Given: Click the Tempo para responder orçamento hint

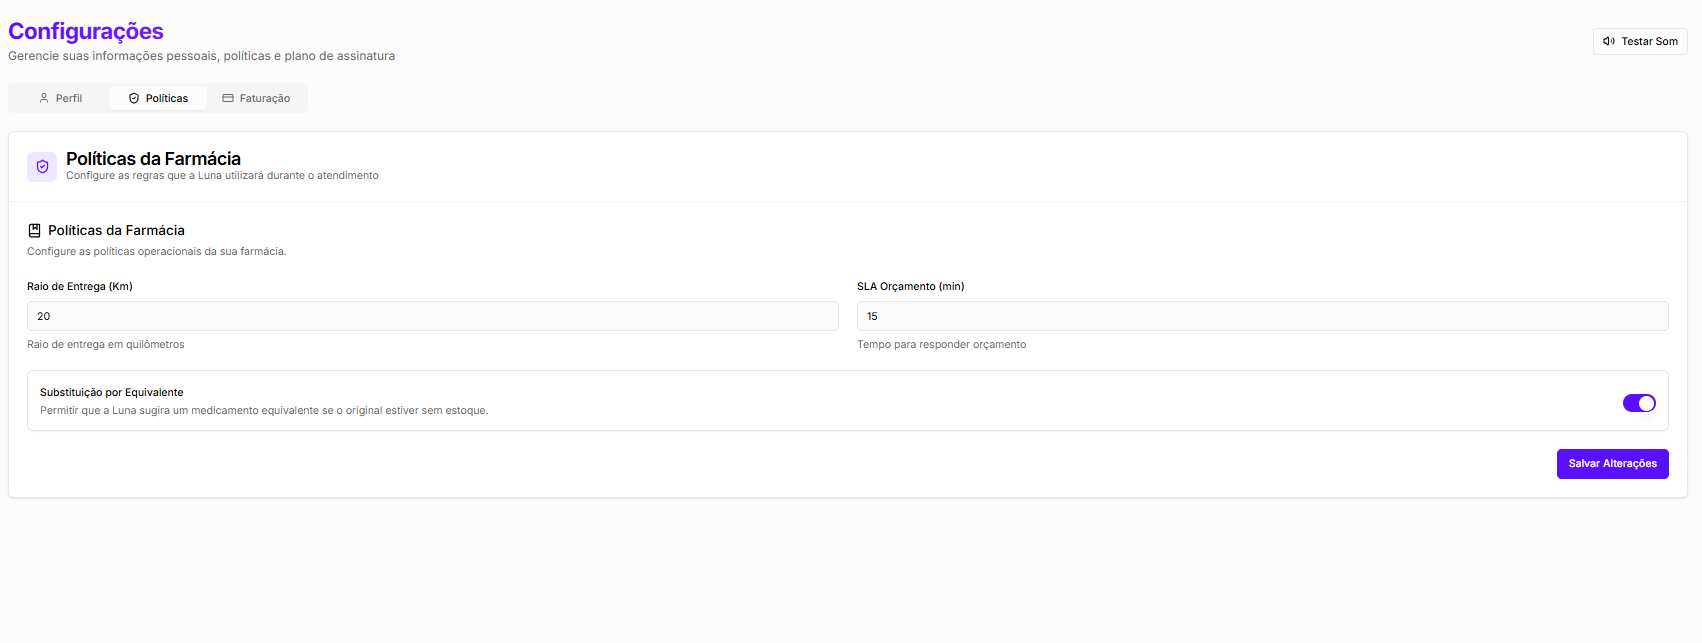Looking at the screenshot, I should coord(941,344).
